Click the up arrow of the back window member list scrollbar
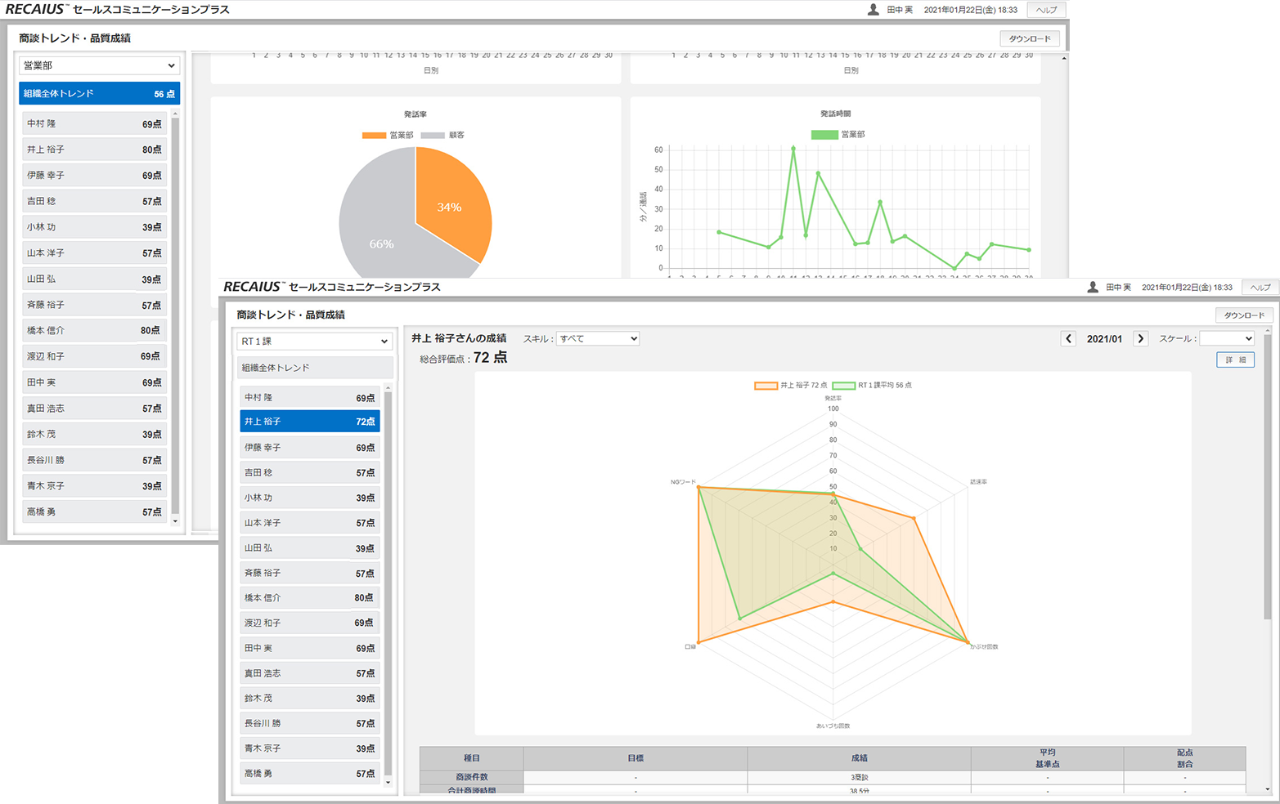Viewport: 1280px width, 804px height. tap(175, 114)
